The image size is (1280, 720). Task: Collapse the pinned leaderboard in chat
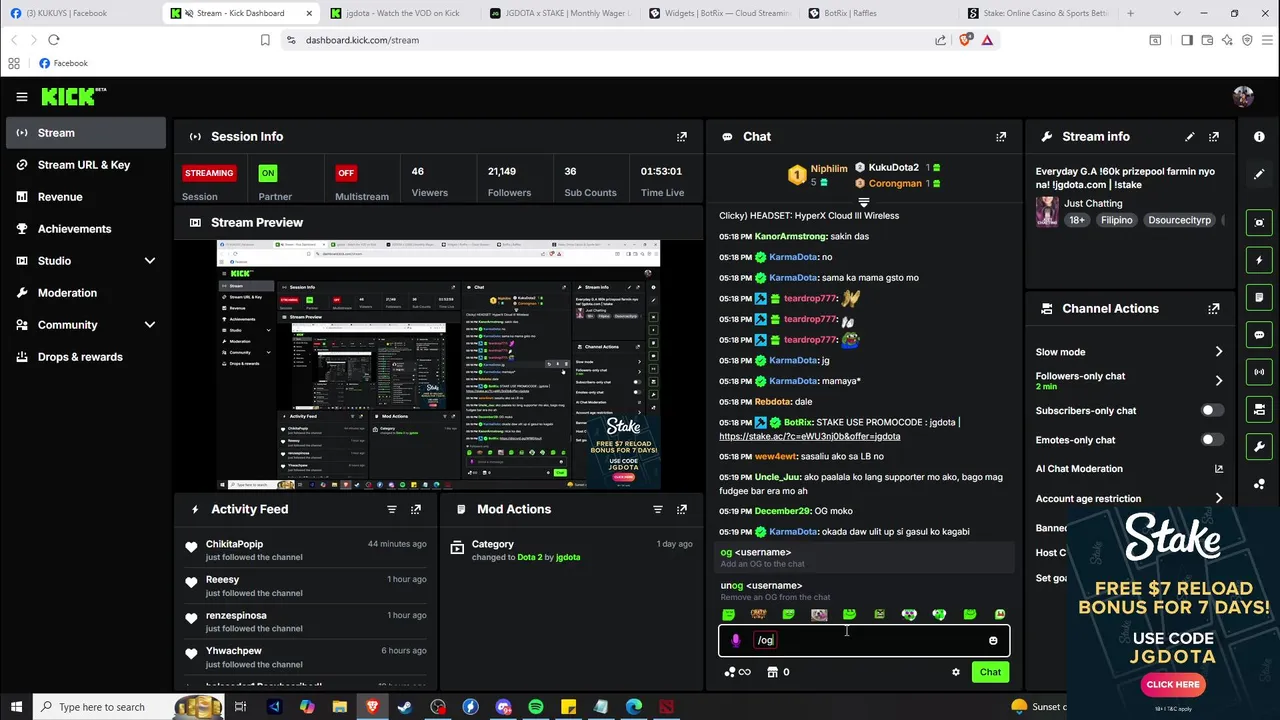pos(864,203)
